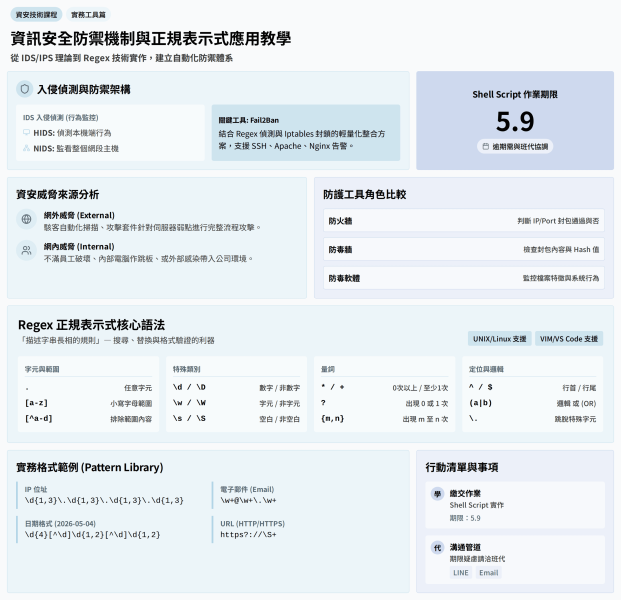Select the 資安技術課程 tag
The width and height of the screenshot is (621, 600).
(x=36, y=15)
